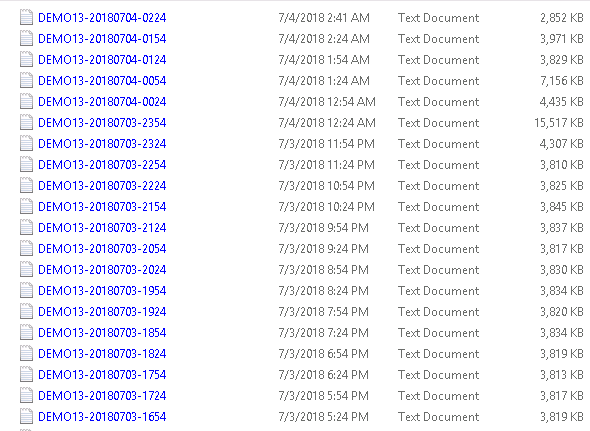Click the file icon for DEMO13-20180703-1654

pyautogui.click(x=26, y=417)
